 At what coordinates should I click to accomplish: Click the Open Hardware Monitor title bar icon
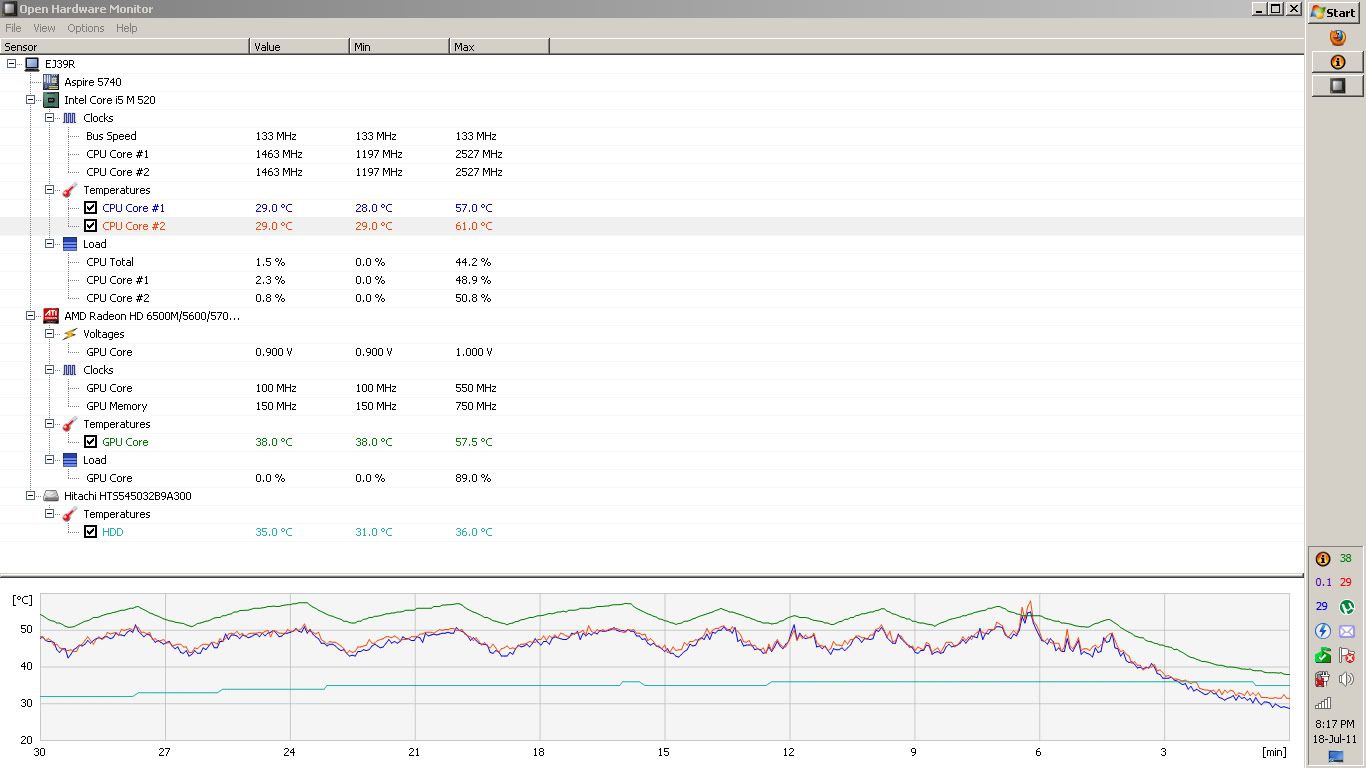[10, 9]
